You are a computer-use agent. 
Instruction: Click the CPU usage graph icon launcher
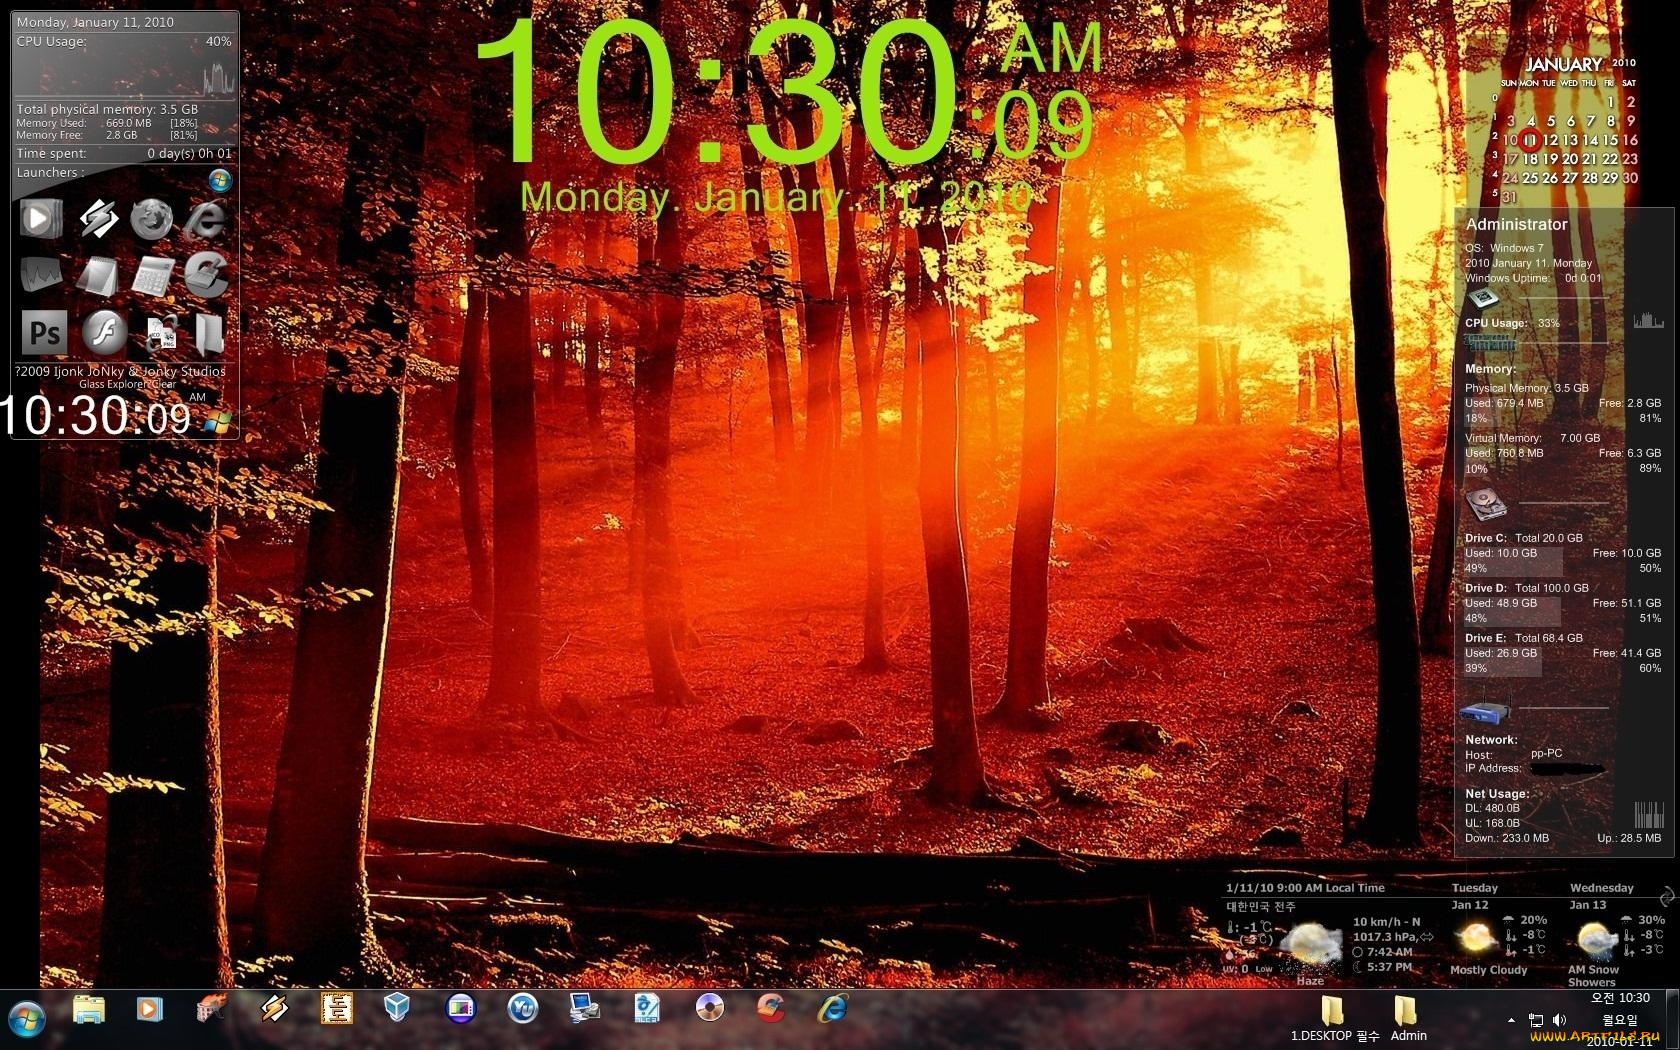[41, 275]
